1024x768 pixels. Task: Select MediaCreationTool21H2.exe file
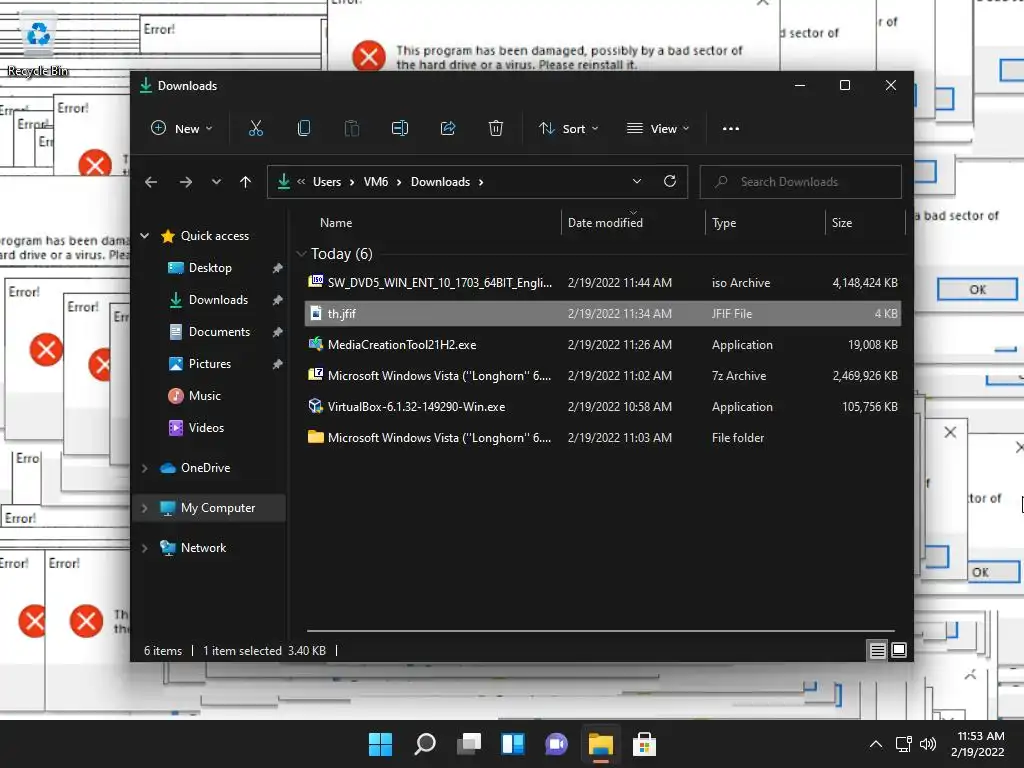[603, 345]
